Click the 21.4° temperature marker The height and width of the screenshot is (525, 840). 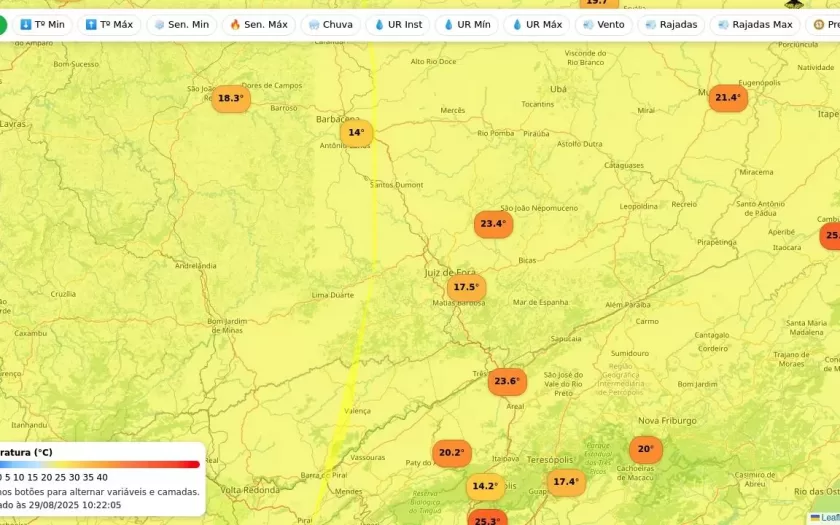[728, 98]
